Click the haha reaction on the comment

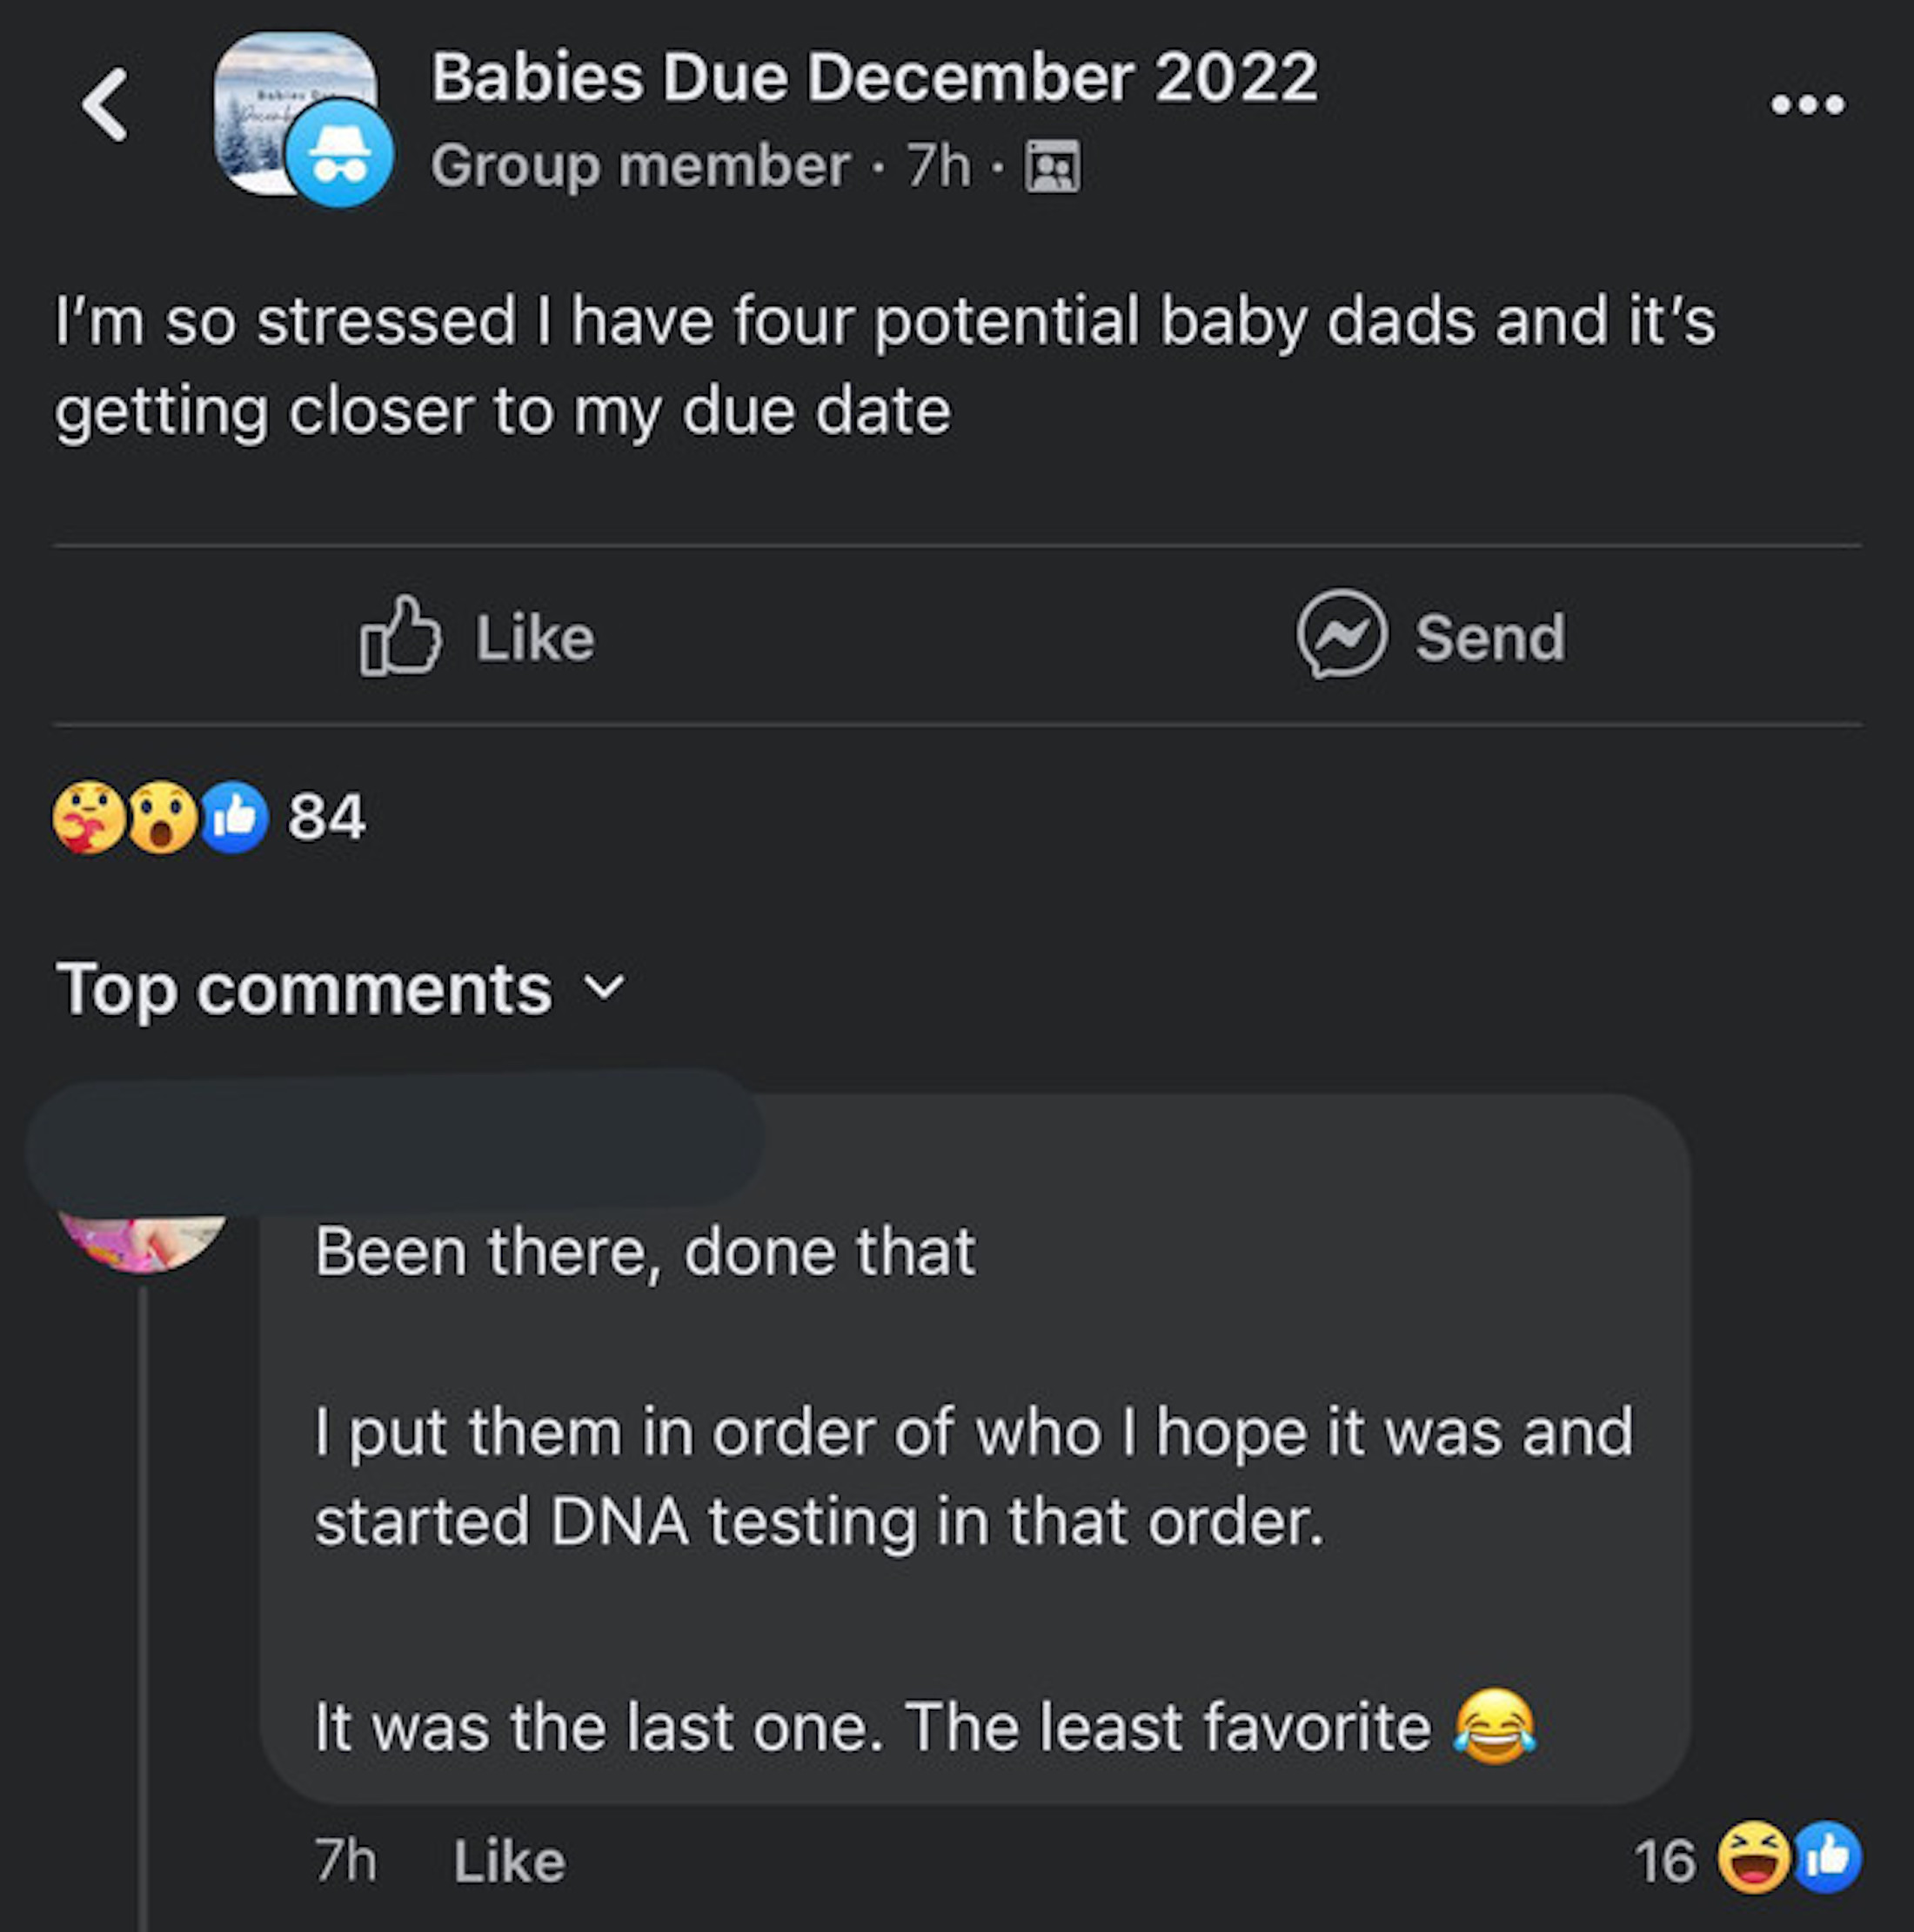(1753, 1858)
